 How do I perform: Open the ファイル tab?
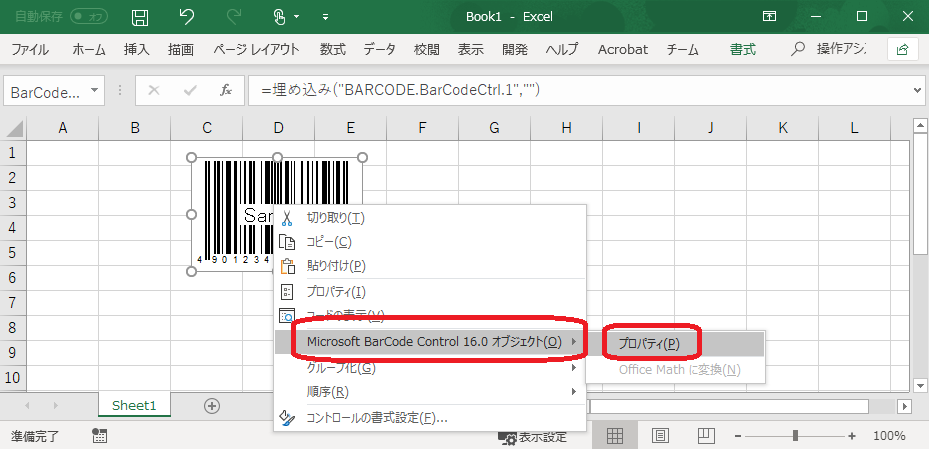coord(30,50)
